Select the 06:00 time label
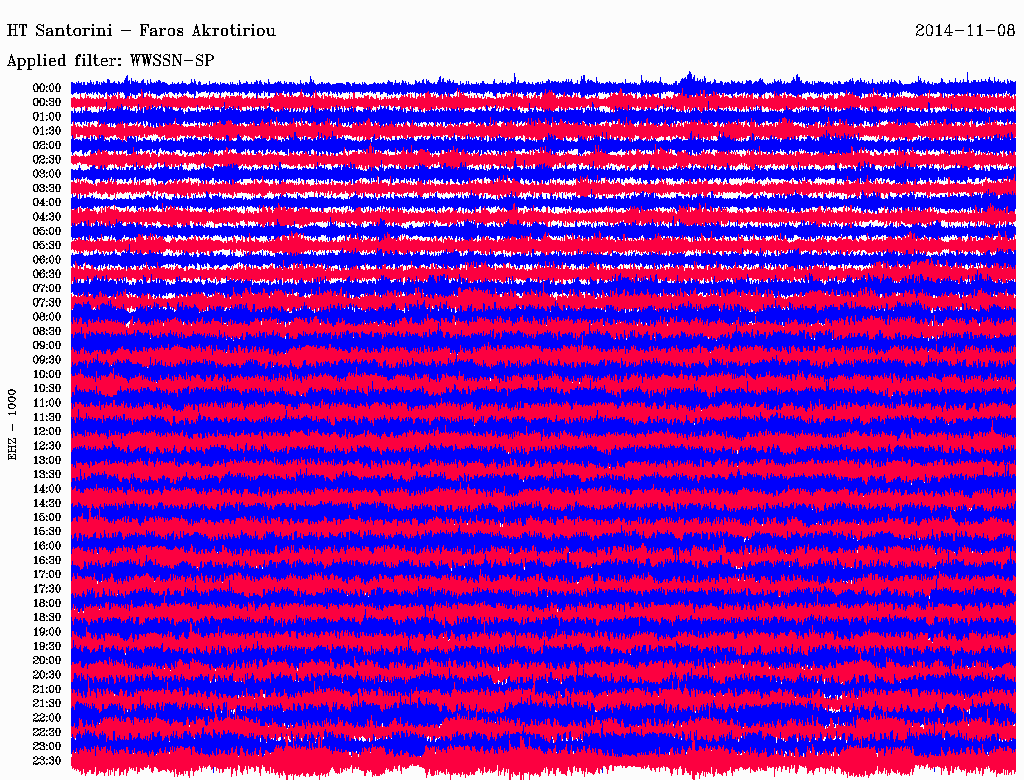The image size is (1024, 780). click(x=47, y=259)
